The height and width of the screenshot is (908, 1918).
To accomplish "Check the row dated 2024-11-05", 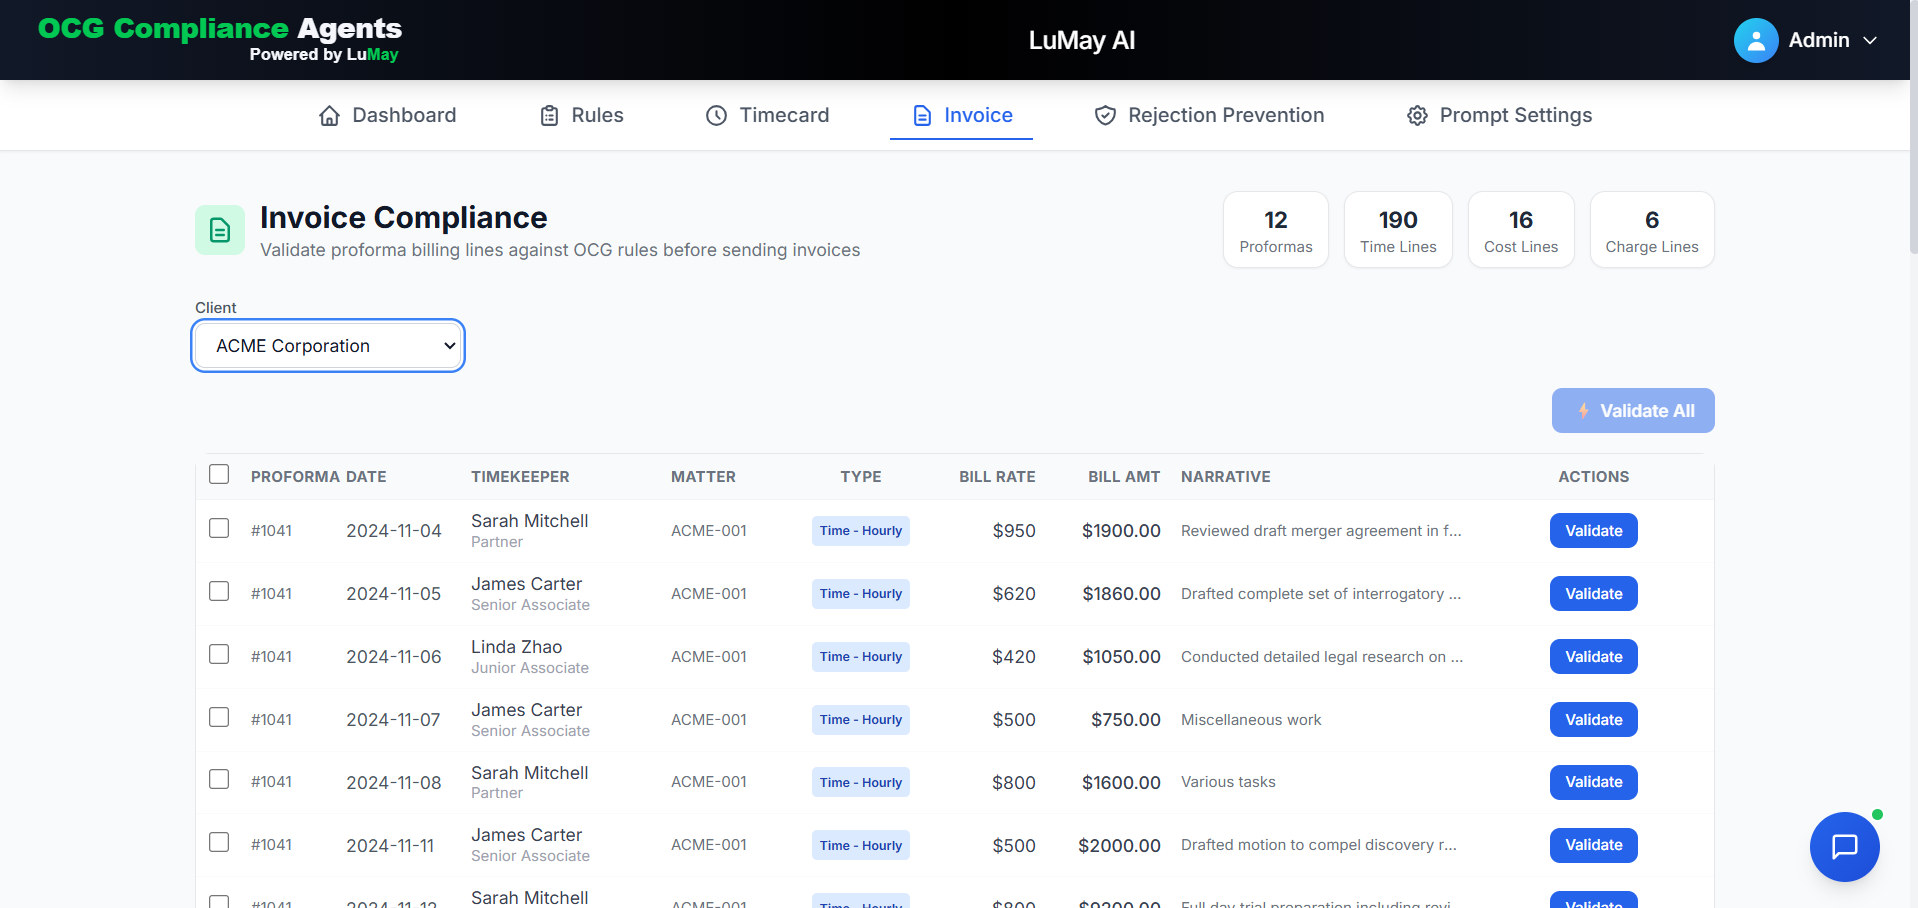I will 219,591.
